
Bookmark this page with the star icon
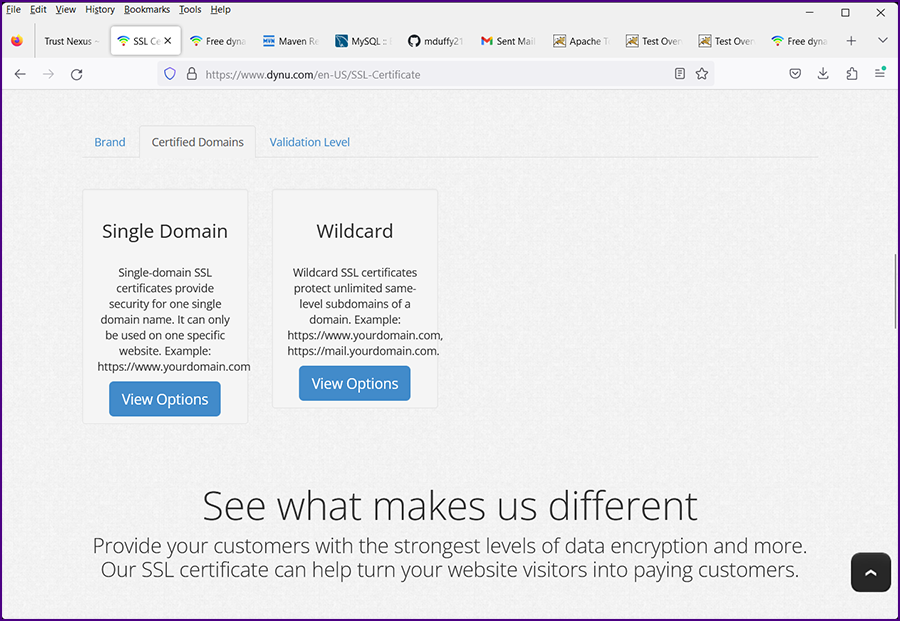pyautogui.click(x=702, y=74)
